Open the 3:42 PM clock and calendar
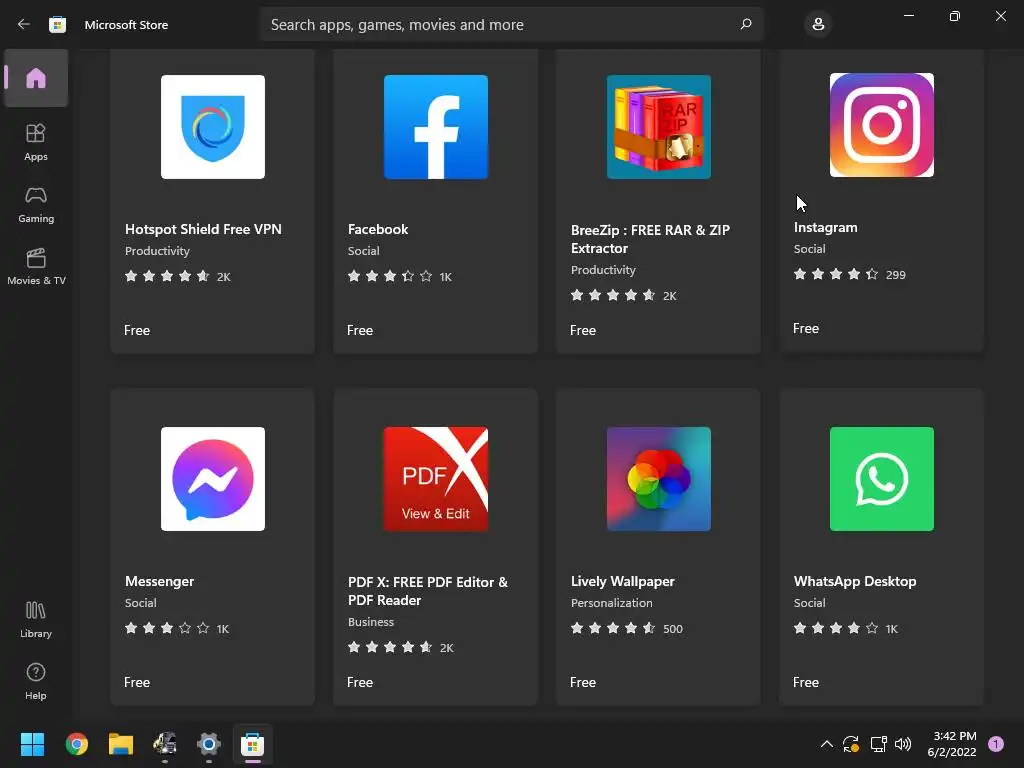 [952, 744]
